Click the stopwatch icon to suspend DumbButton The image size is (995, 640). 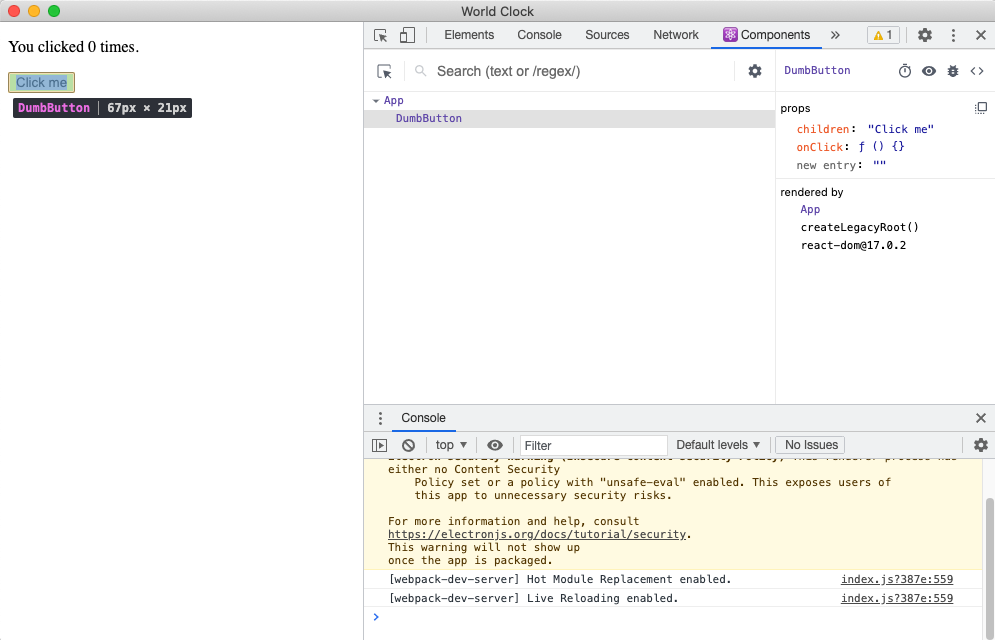[905, 71]
